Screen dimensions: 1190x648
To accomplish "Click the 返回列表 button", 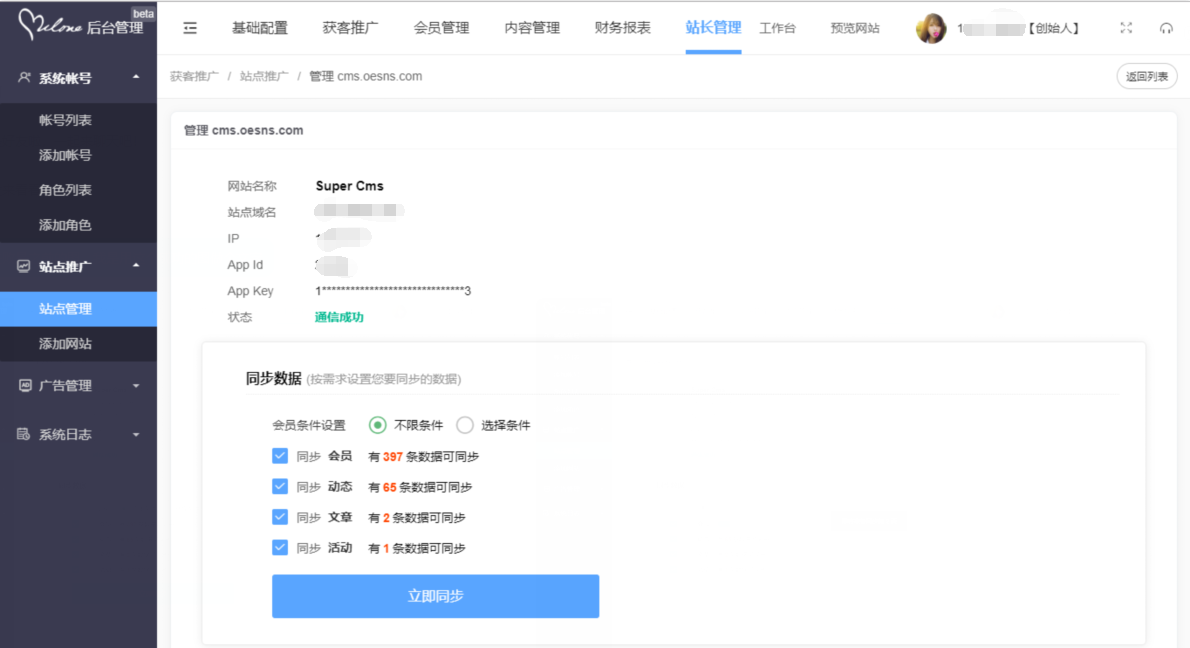I will click(x=1146, y=76).
